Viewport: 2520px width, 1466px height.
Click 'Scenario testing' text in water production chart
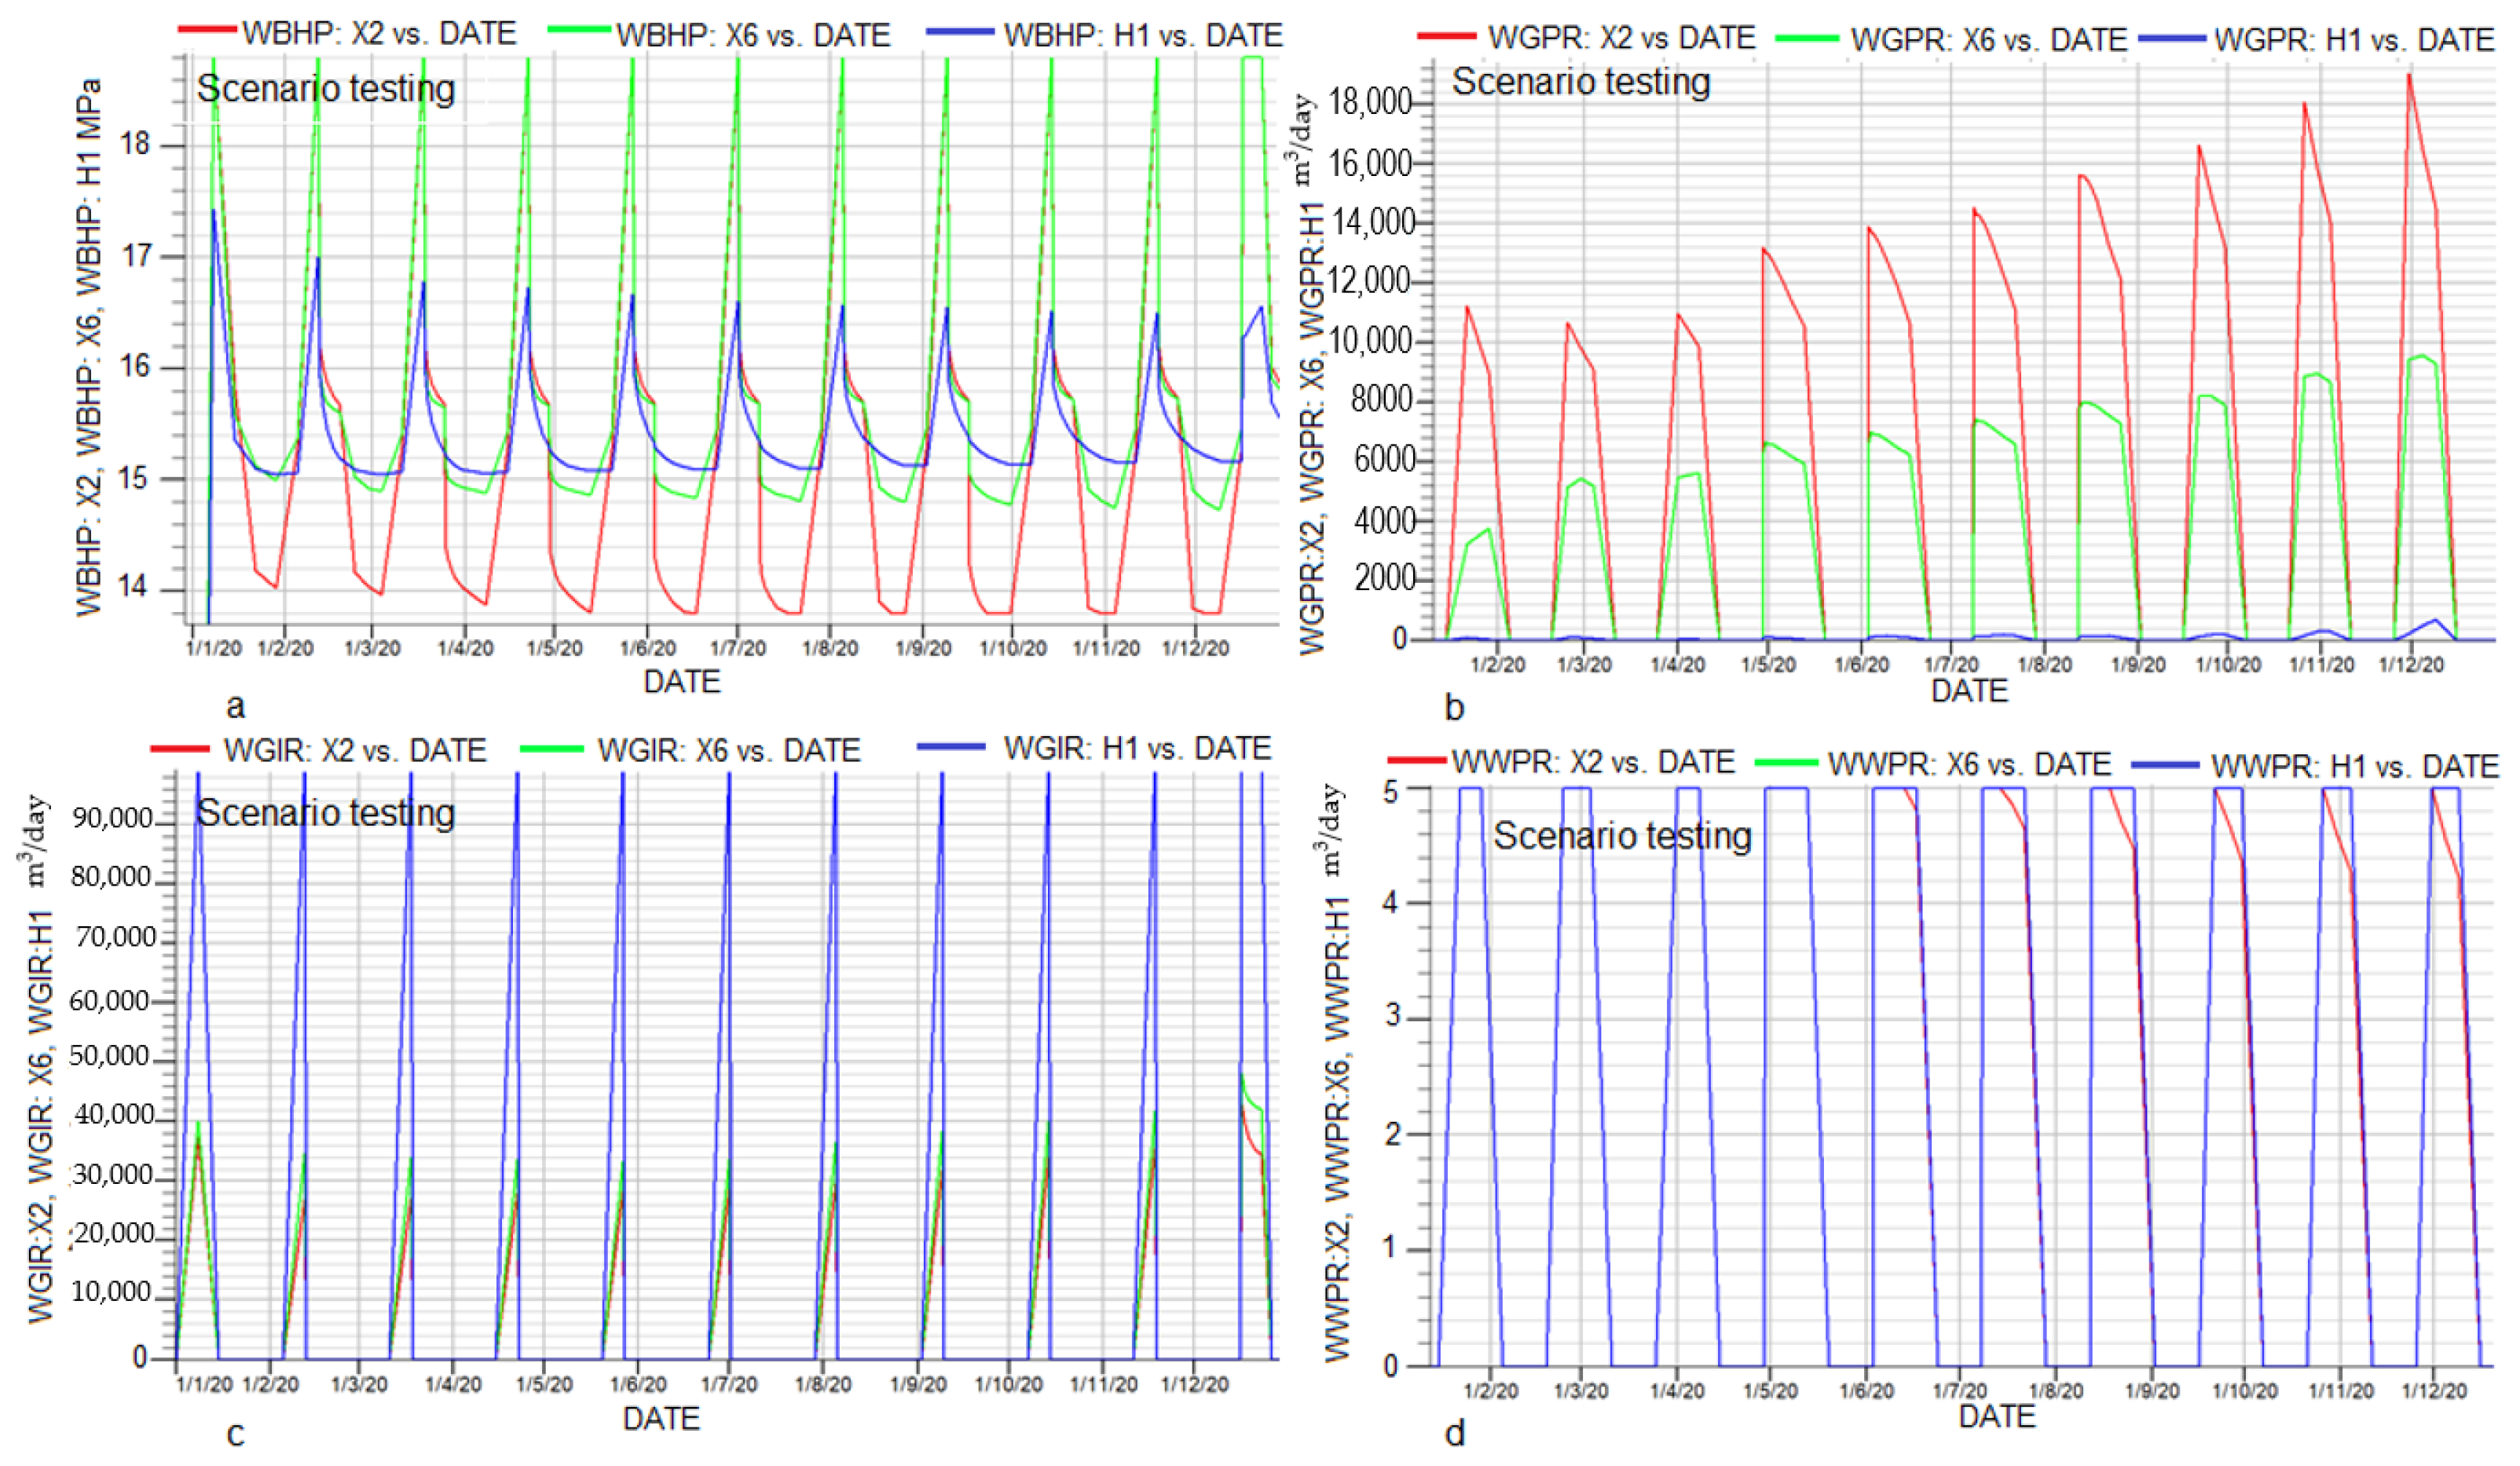coord(1622,835)
